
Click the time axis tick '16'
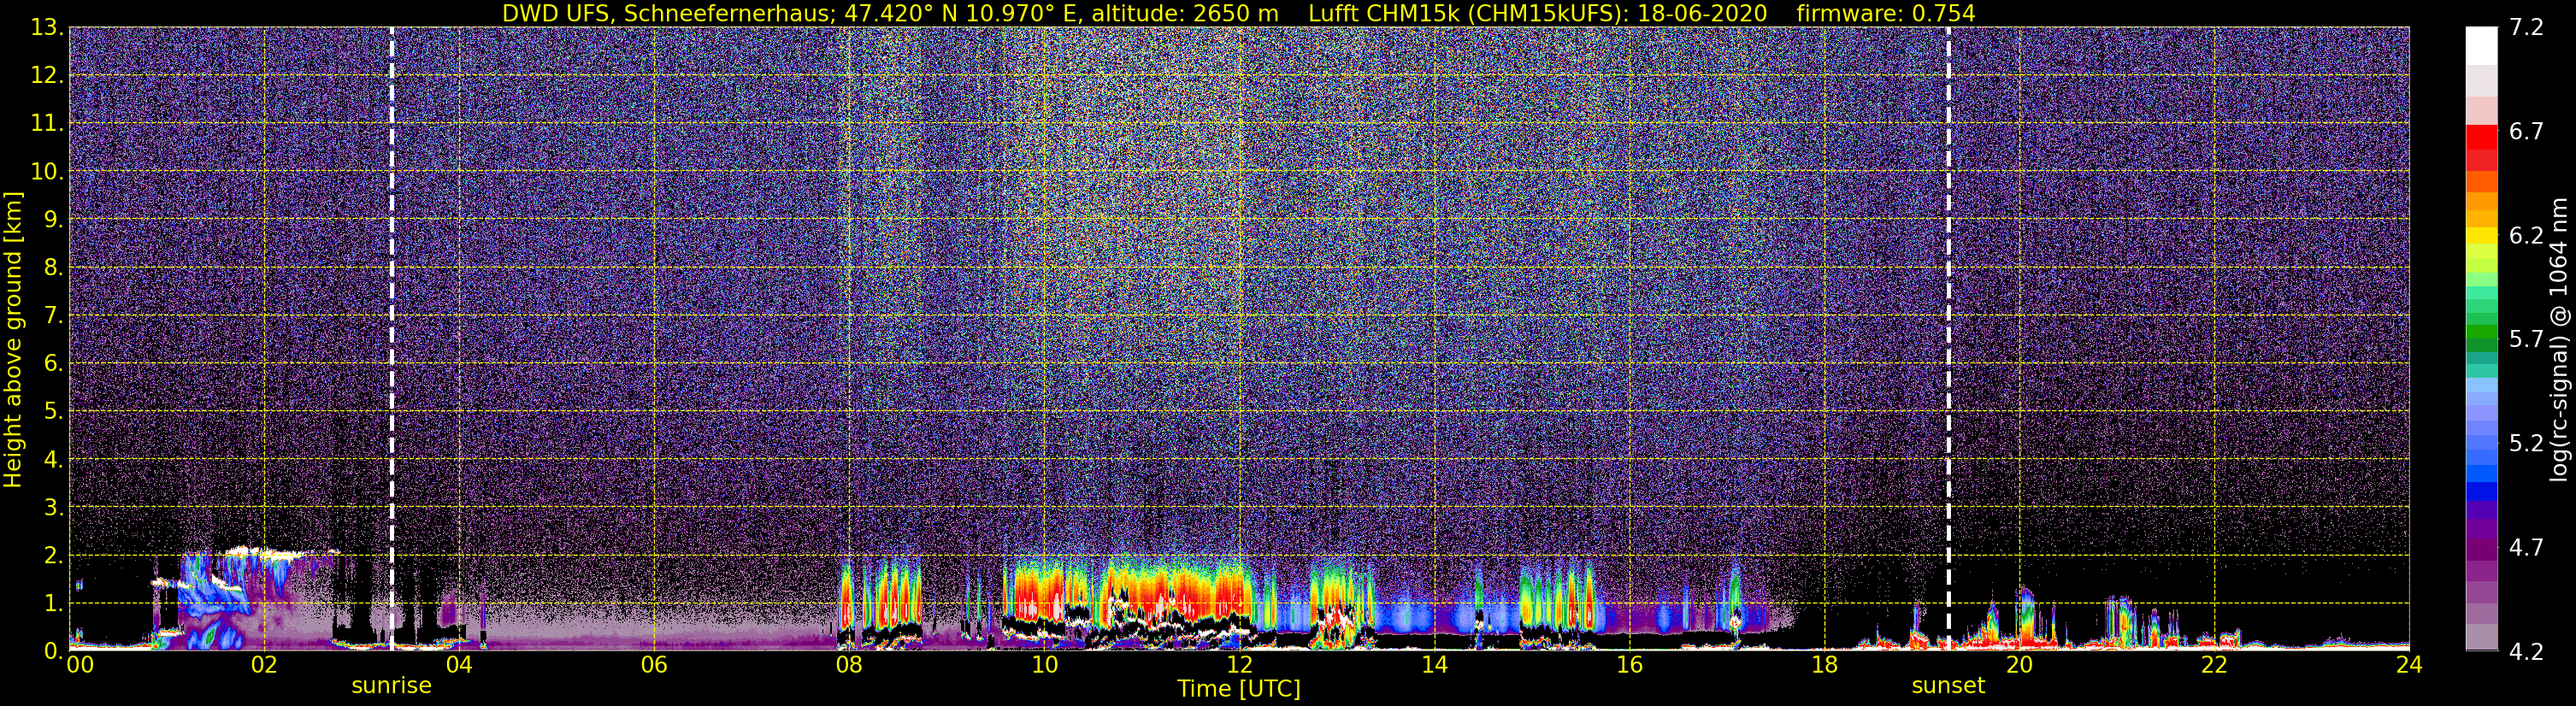point(1629,665)
